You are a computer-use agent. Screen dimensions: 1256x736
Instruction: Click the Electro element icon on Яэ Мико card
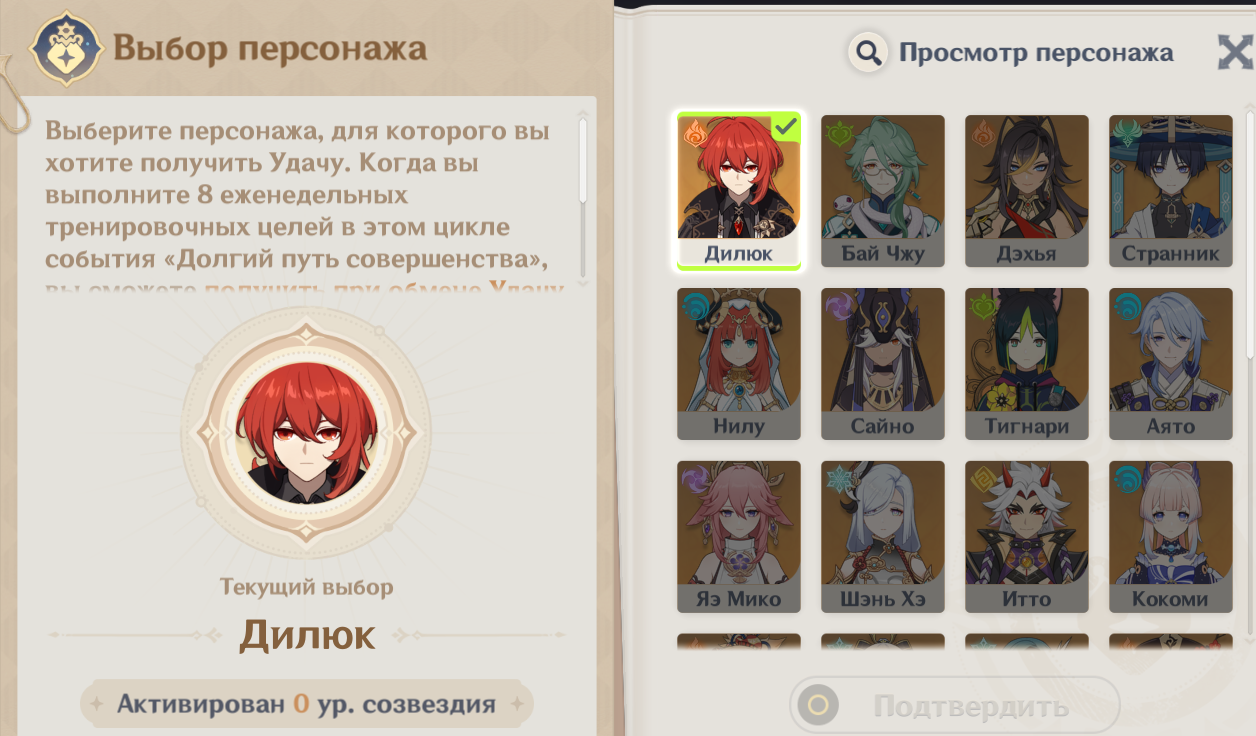coord(694,479)
